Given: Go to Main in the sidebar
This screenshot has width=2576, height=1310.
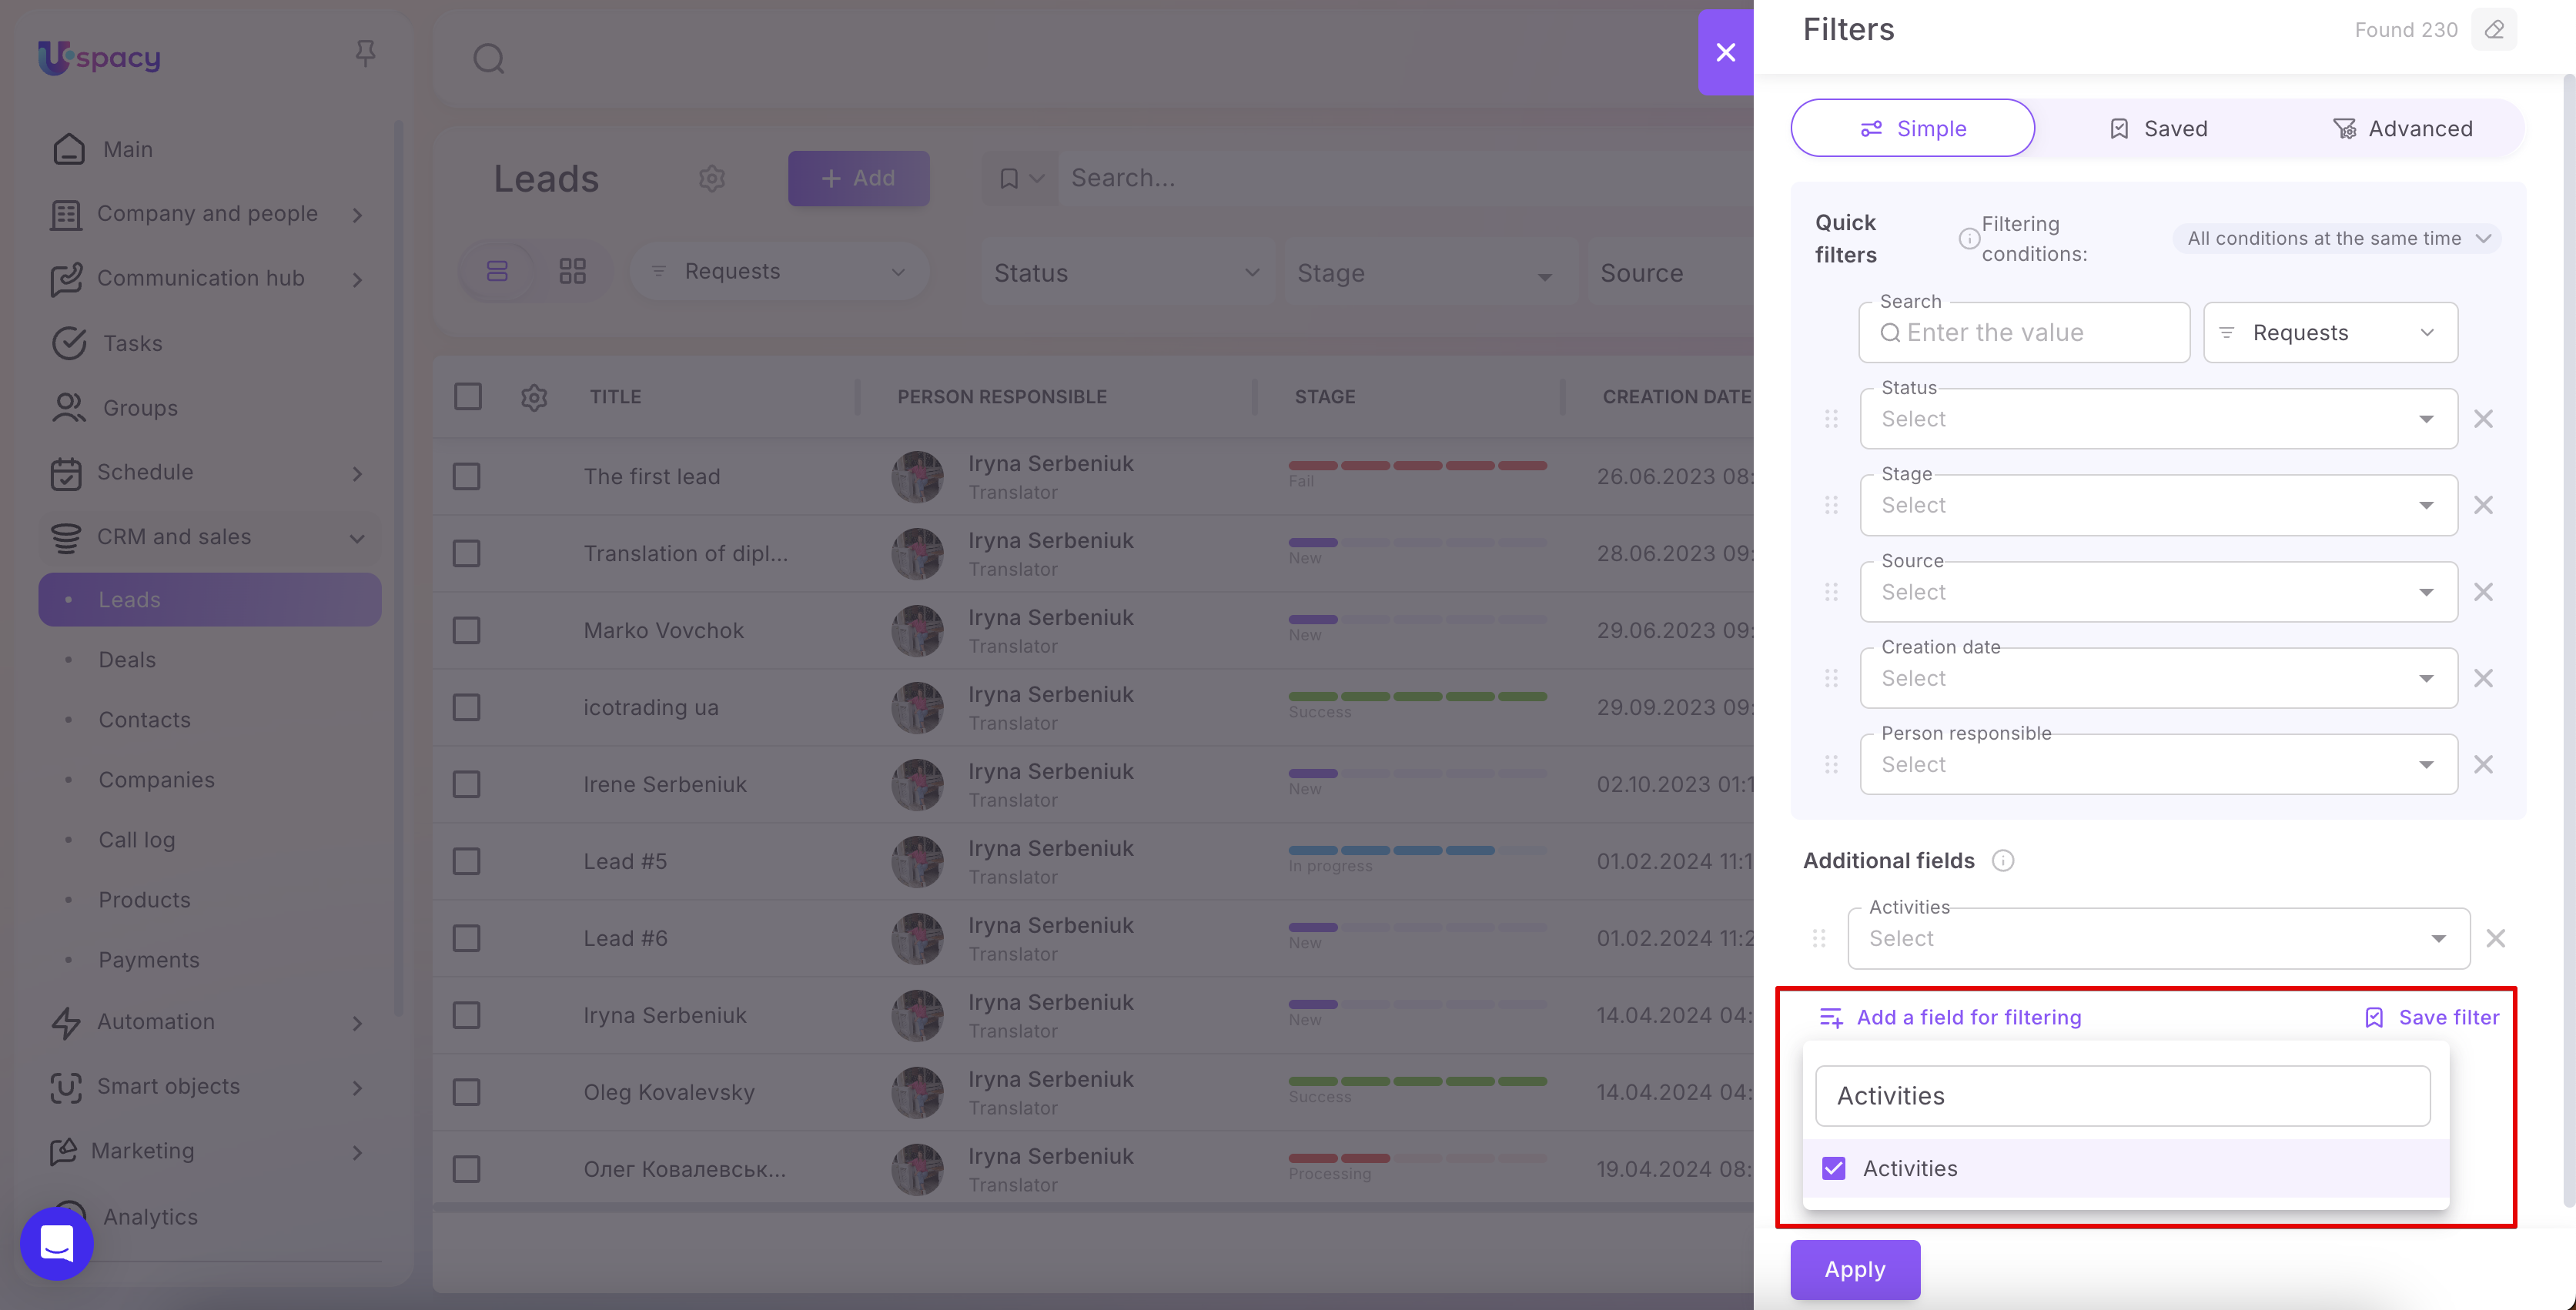Looking at the screenshot, I should [128, 149].
